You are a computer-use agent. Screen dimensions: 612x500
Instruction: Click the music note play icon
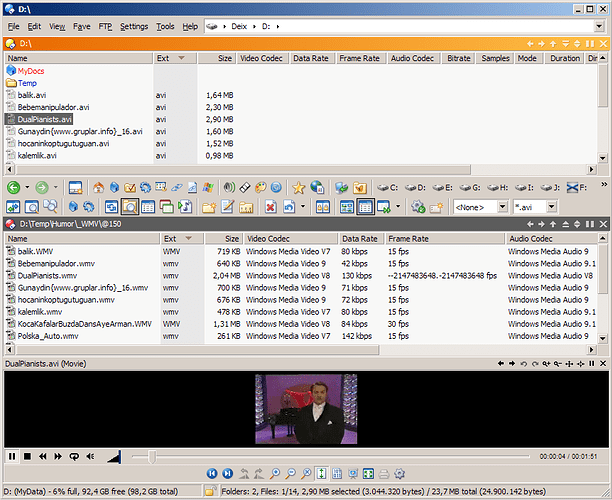(x=185, y=207)
